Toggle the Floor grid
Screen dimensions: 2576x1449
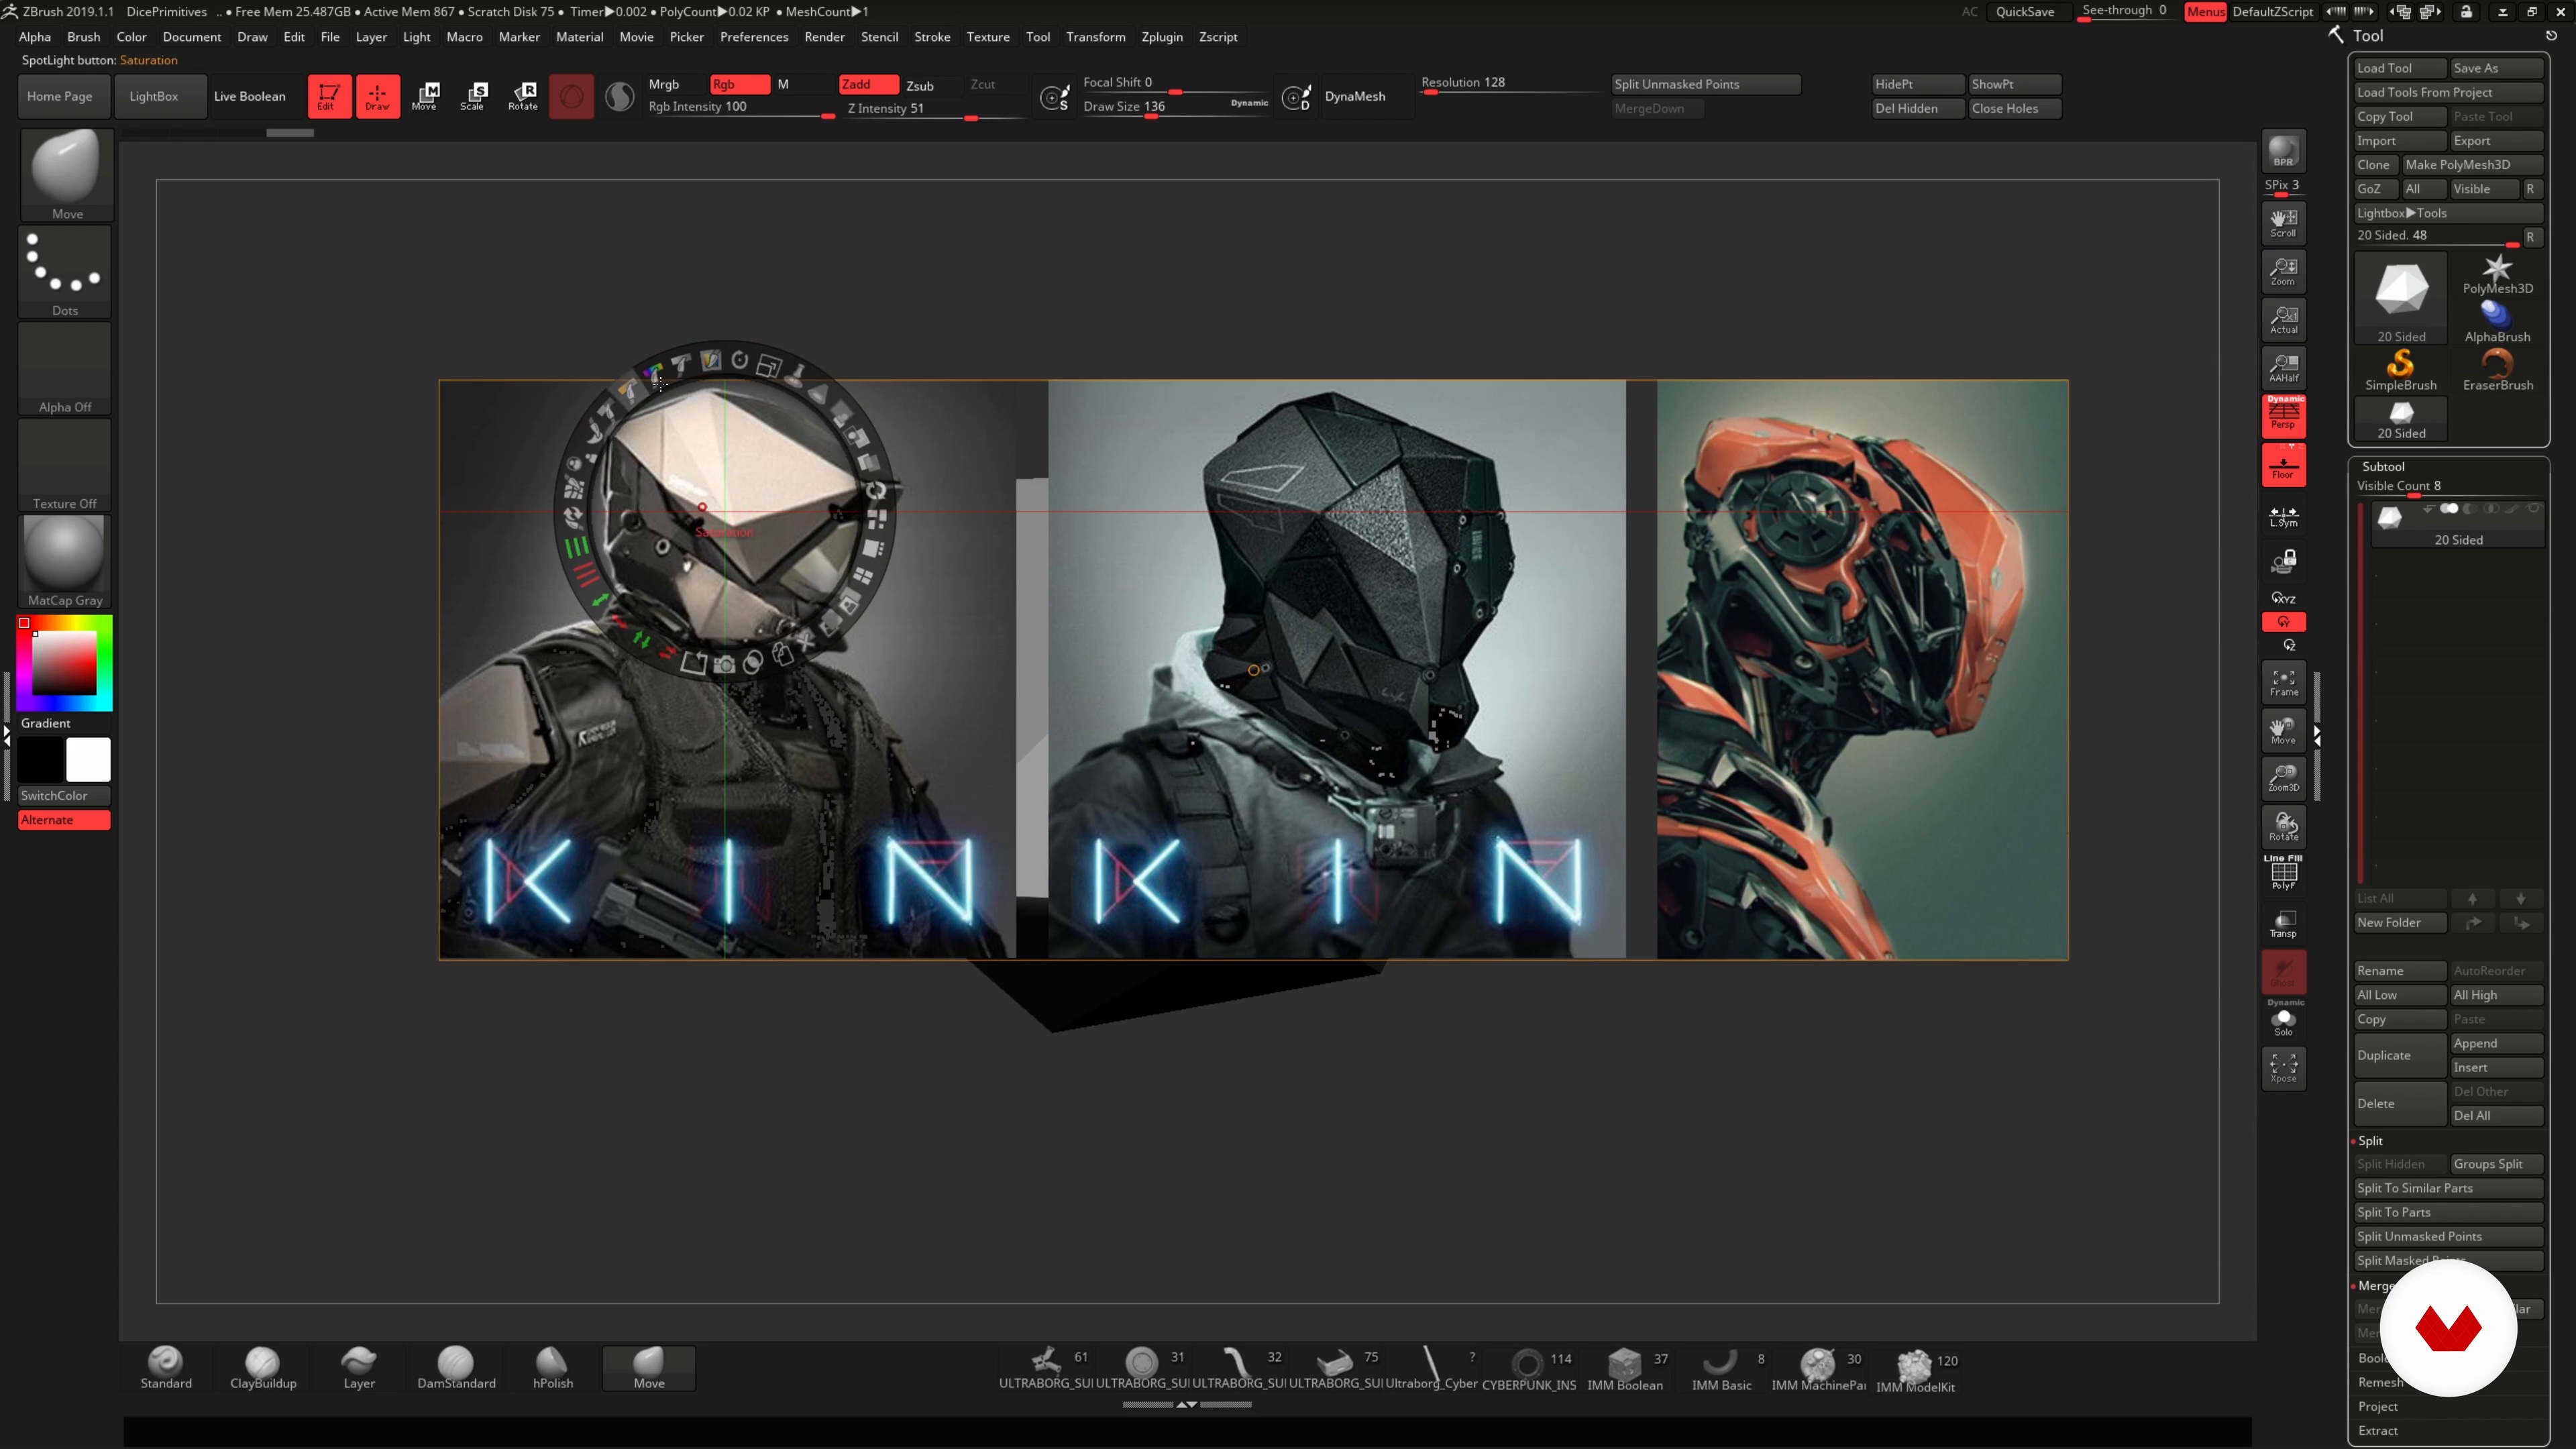[2283, 465]
